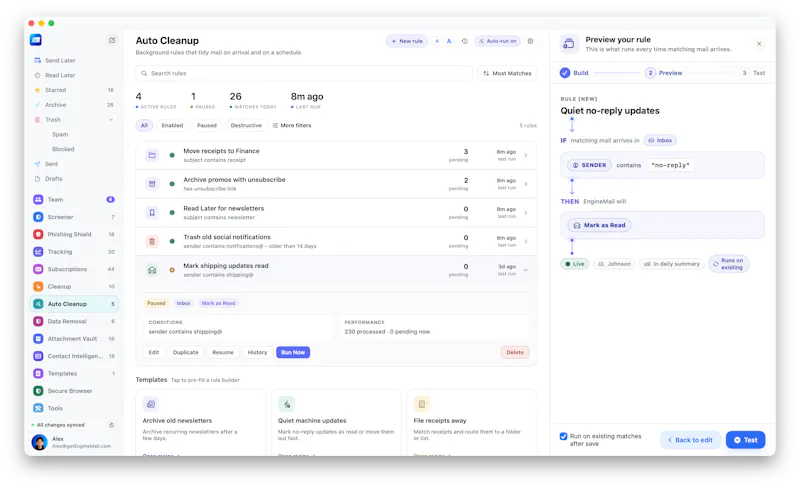Expand More filters
This screenshot has height=488, width=800.
point(292,126)
